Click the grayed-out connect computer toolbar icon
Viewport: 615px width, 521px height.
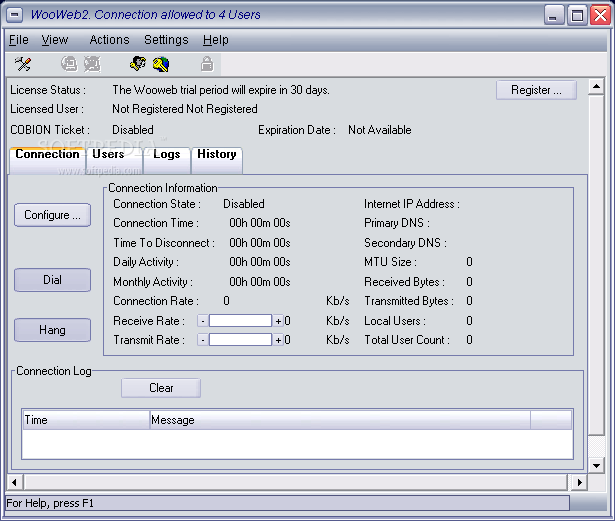pos(69,64)
